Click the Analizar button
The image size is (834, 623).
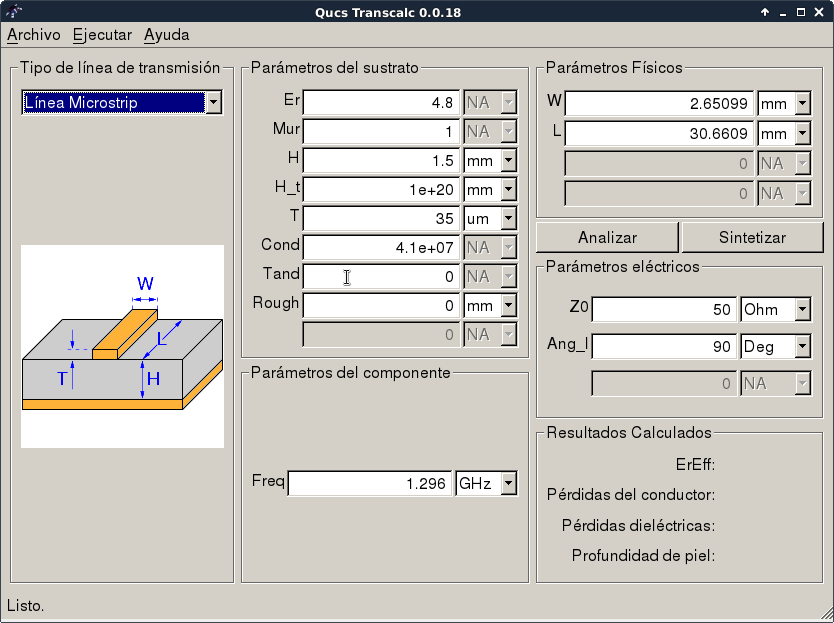coord(607,238)
